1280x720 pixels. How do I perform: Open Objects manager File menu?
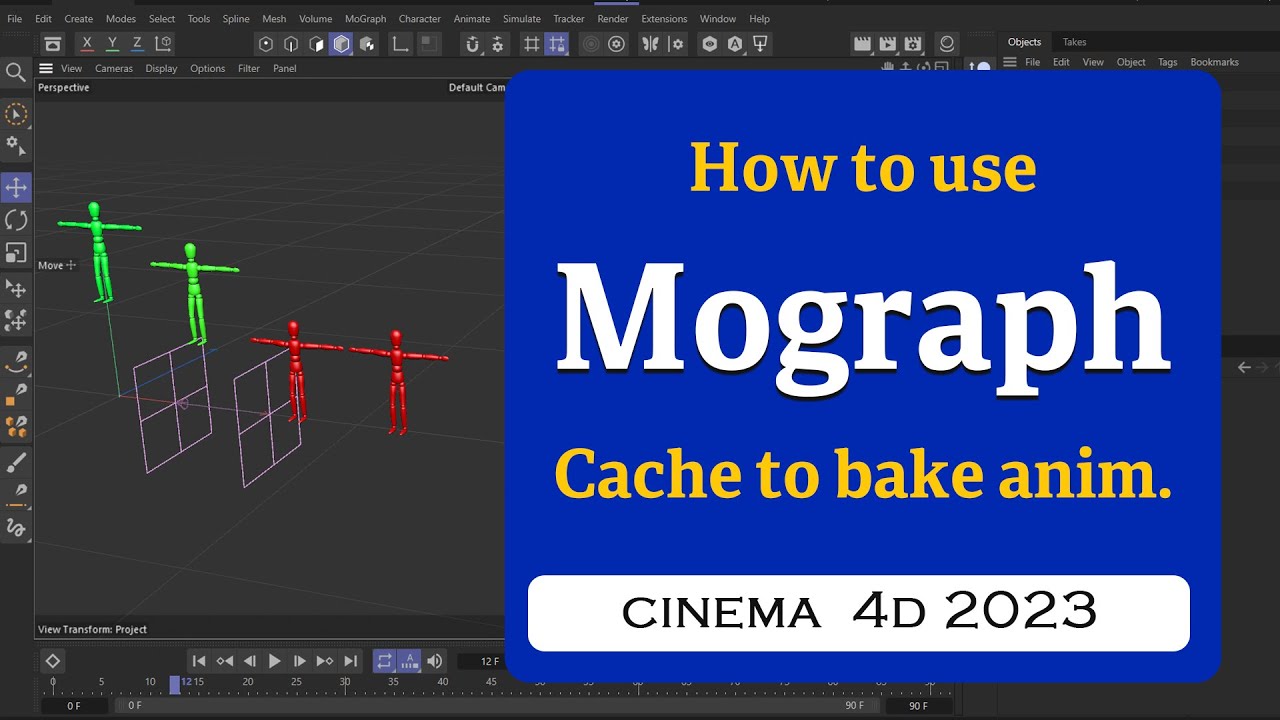pos(1033,62)
